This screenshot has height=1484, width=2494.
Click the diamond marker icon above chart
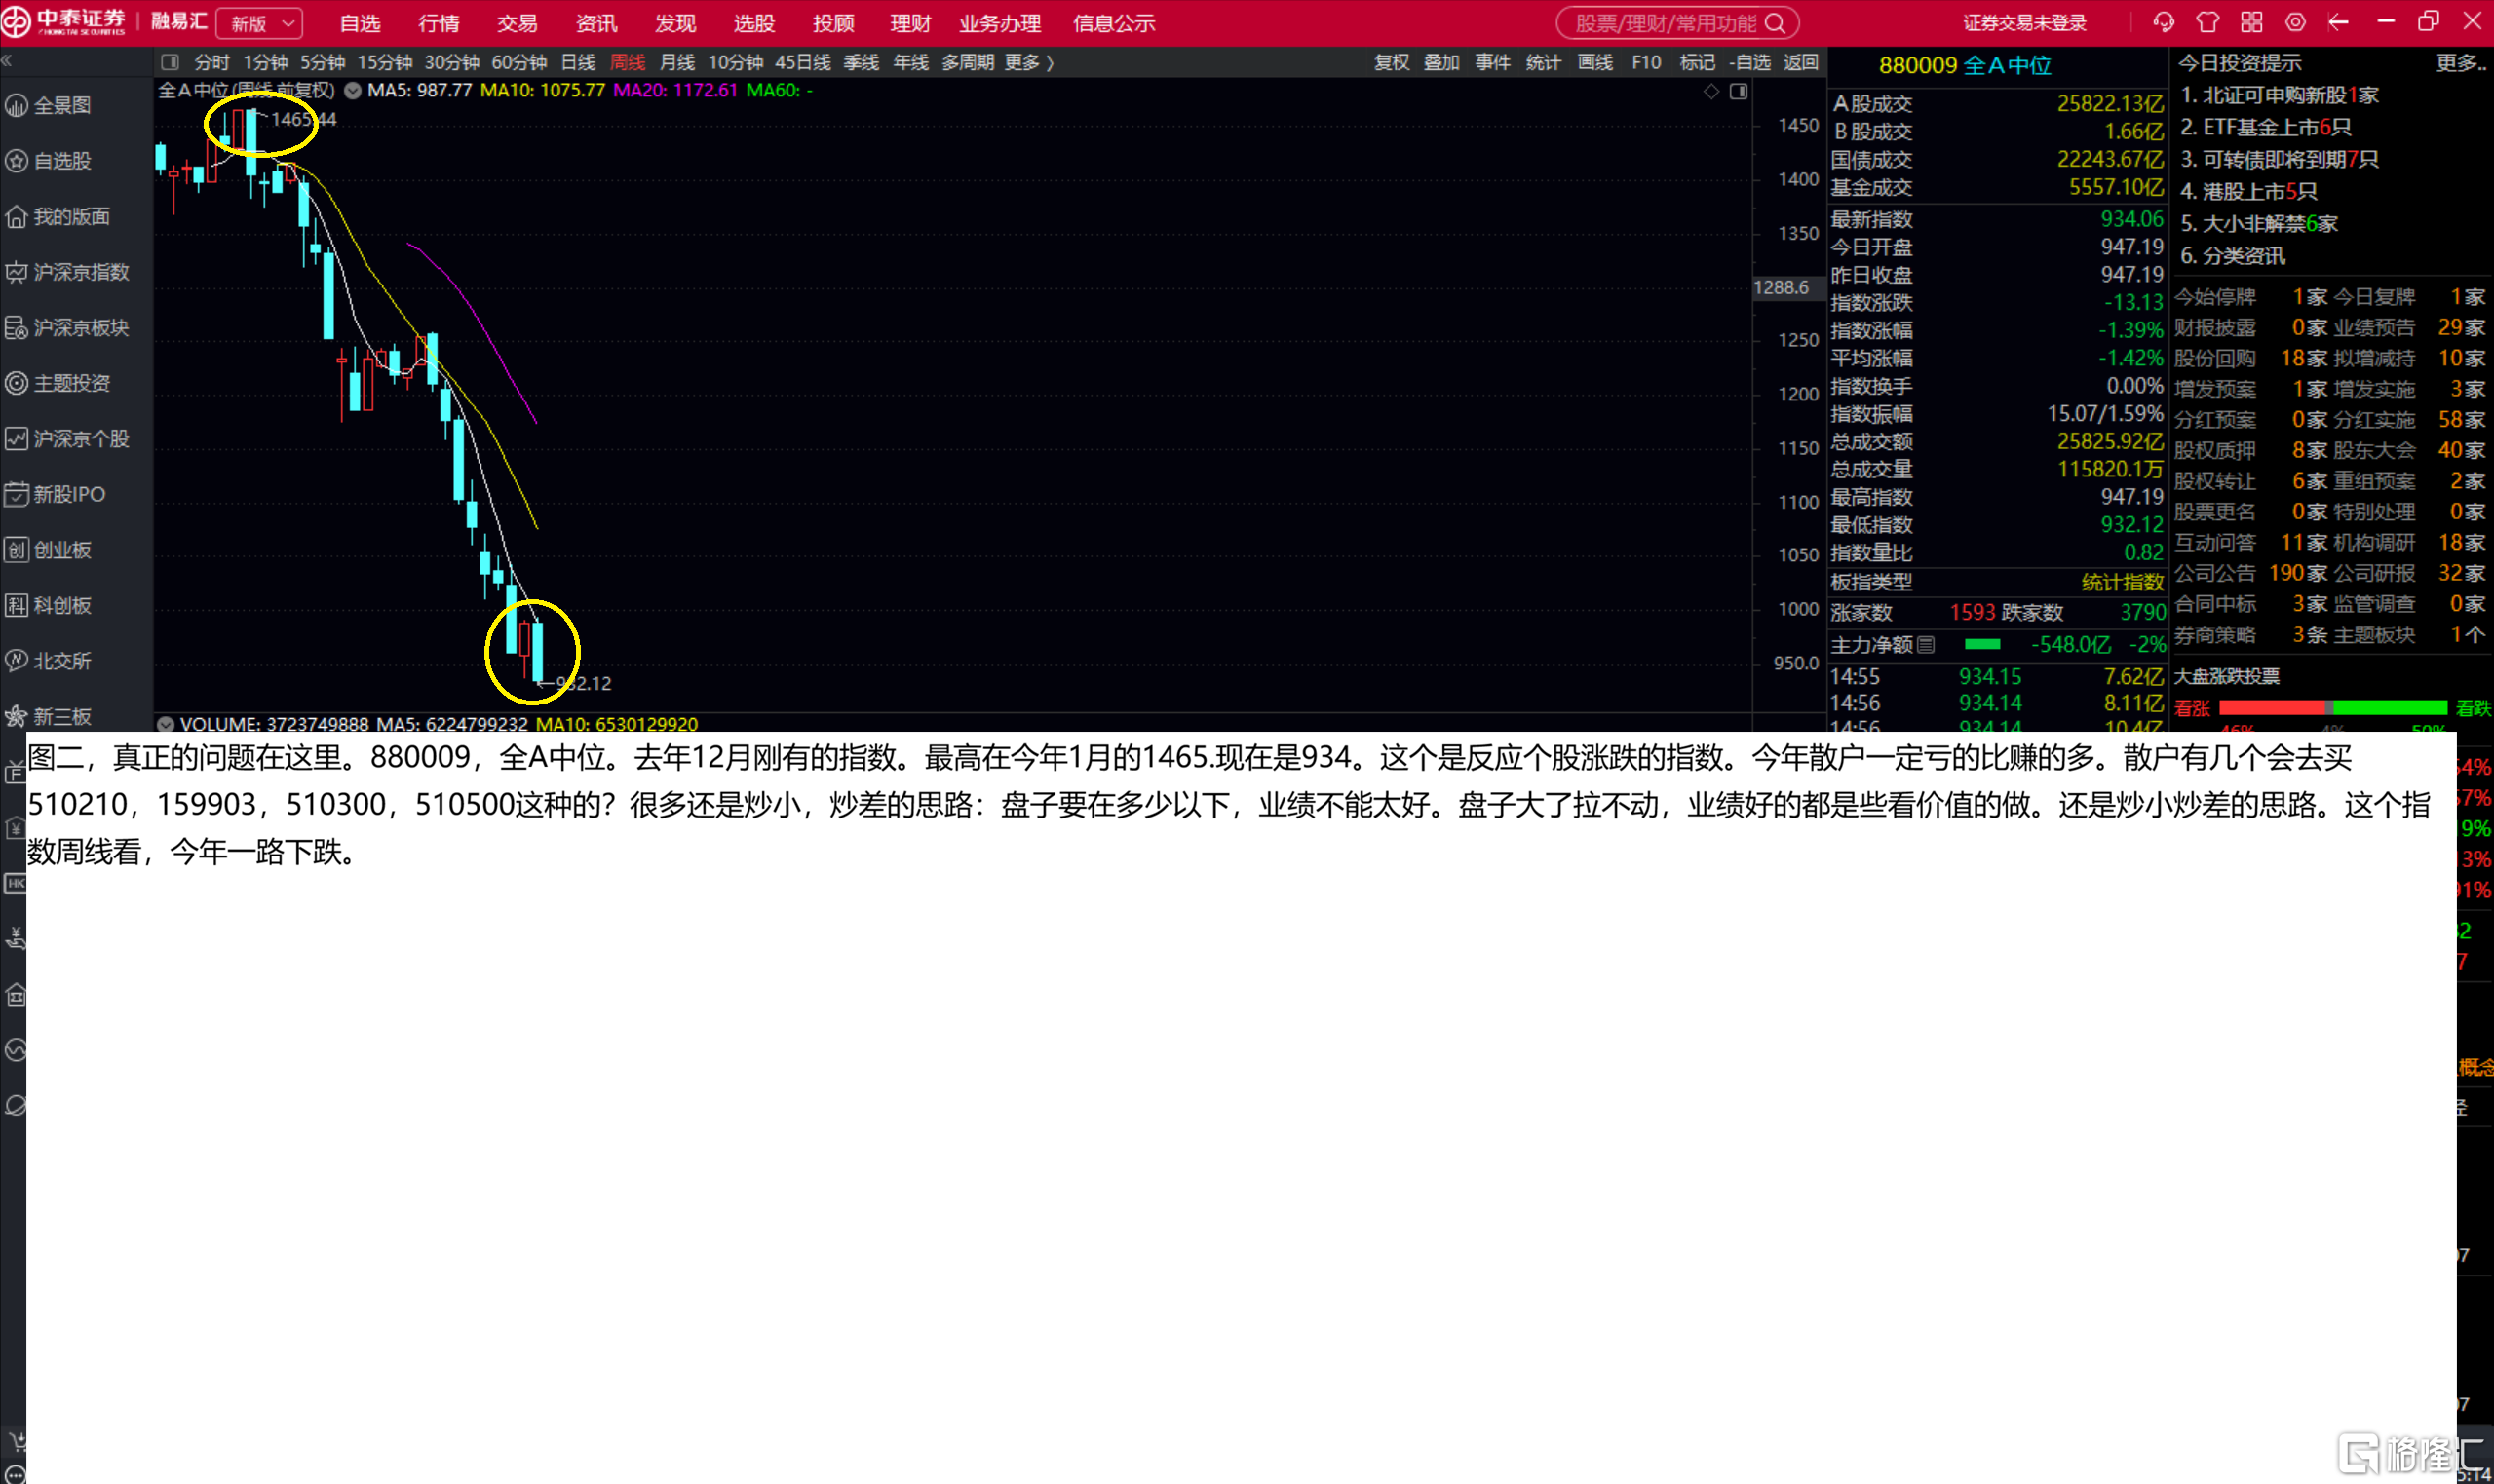click(1712, 91)
